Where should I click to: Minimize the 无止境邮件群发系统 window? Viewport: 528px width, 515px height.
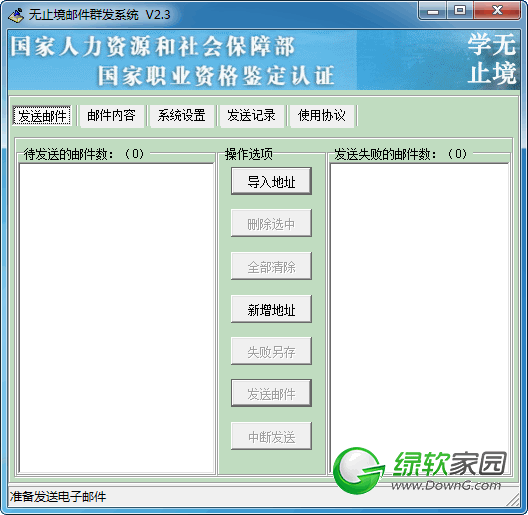(x=433, y=11)
